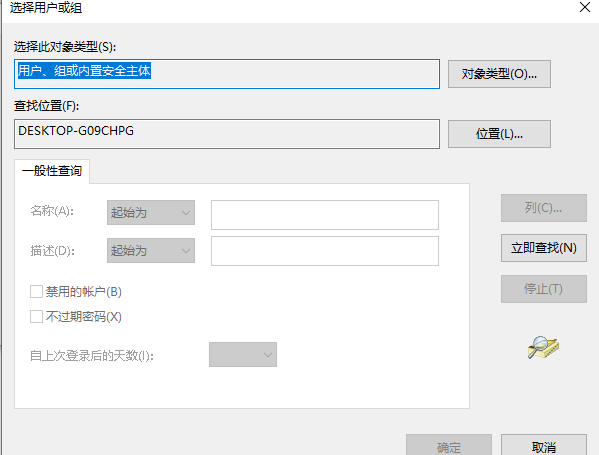Click the DESKTOP-G09CHPG location field
599x455 pixels.
click(x=227, y=134)
